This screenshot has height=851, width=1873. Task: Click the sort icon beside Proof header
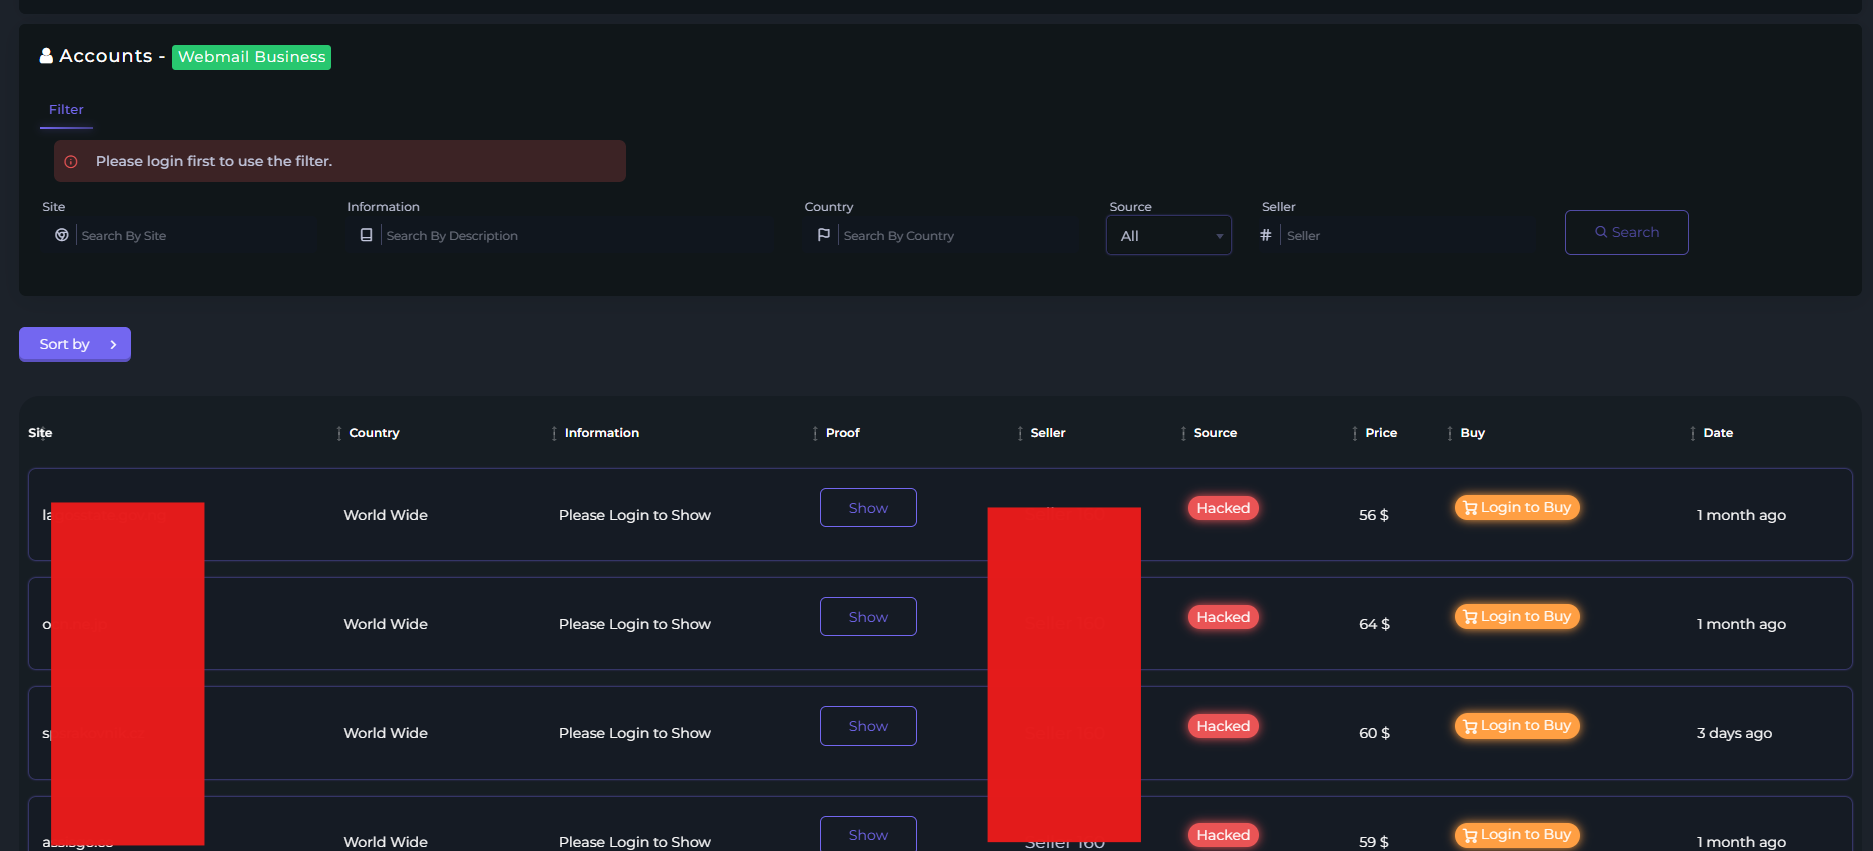pos(815,433)
